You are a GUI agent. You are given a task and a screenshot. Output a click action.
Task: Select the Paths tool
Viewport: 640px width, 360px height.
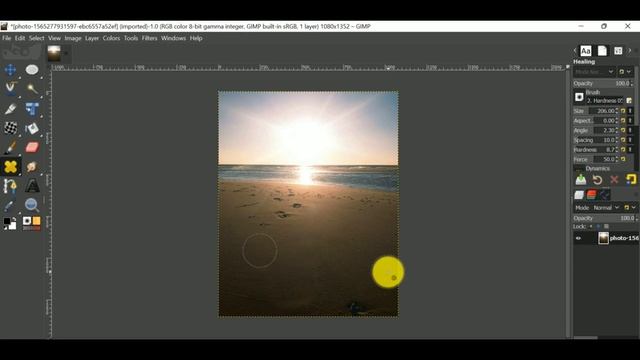point(10,186)
